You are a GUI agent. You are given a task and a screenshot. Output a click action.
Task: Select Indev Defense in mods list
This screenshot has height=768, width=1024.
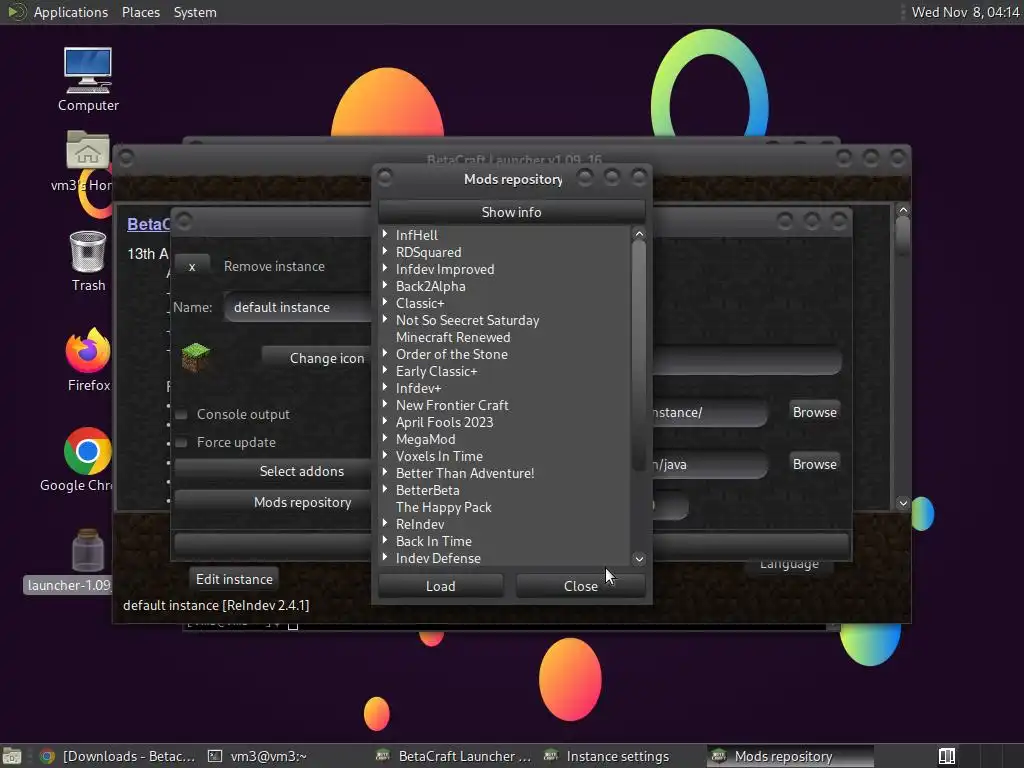pos(438,558)
